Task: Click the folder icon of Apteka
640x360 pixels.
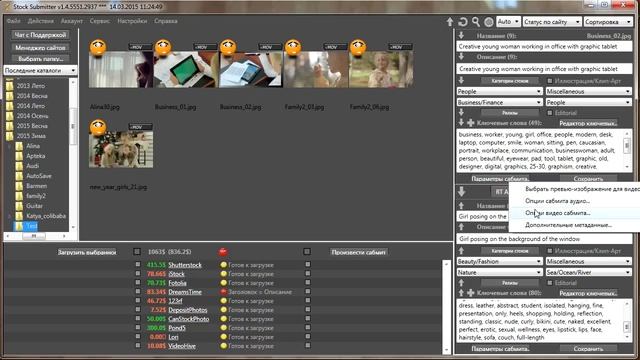Action: click(19, 156)
